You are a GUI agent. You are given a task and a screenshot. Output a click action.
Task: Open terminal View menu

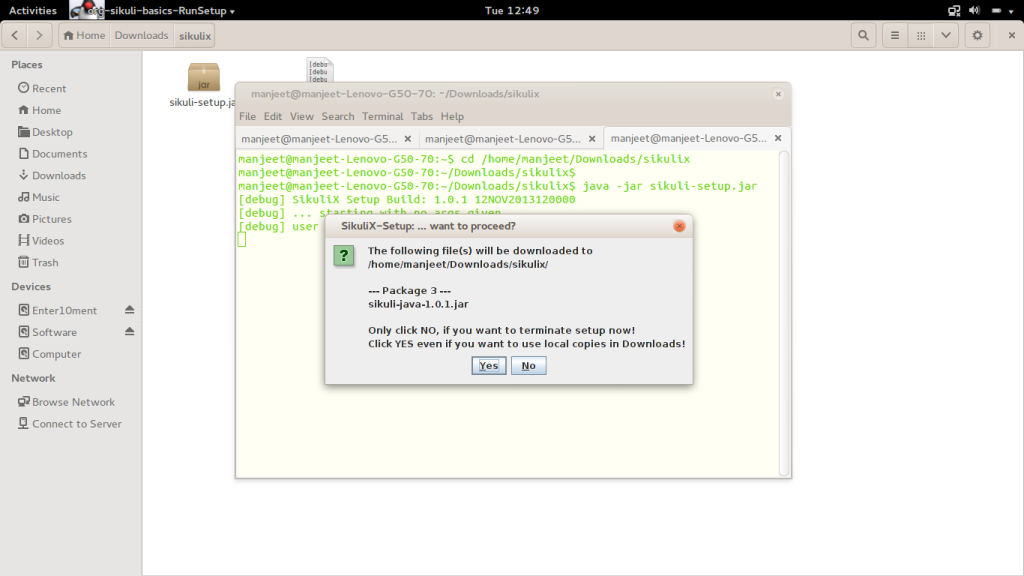(x=302, y=116)
